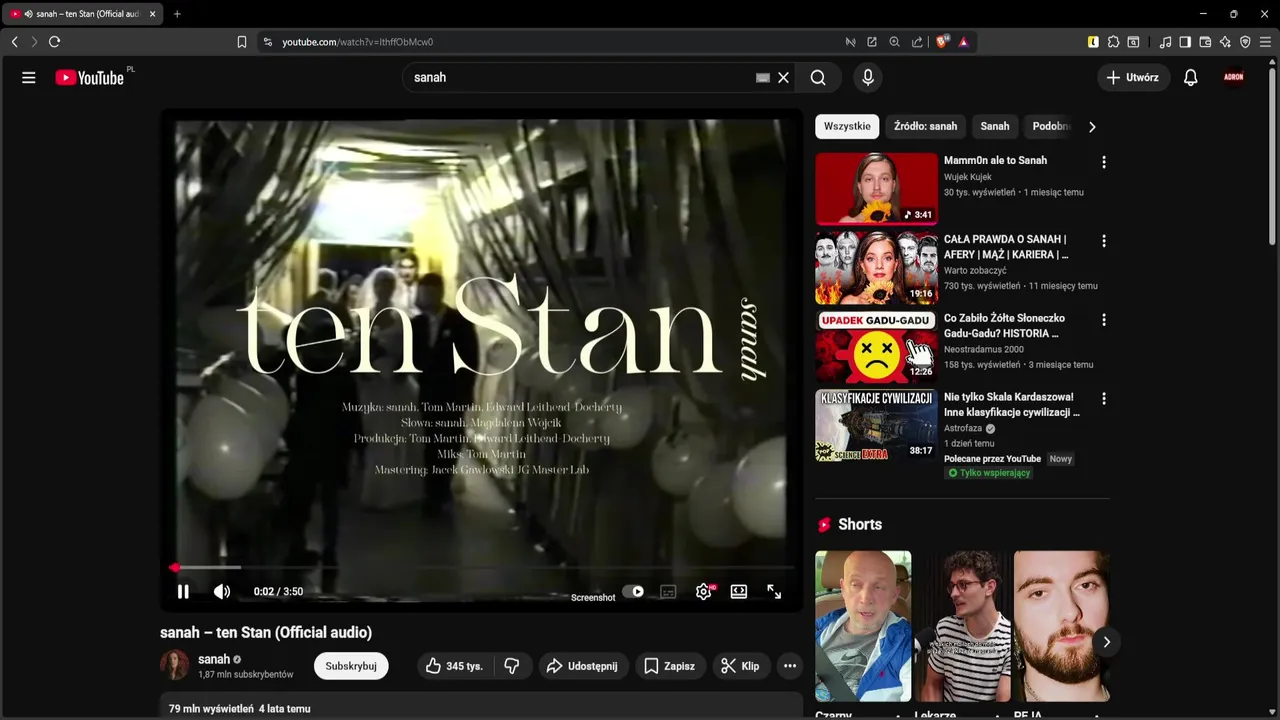Toggle the browser sidebar panel
Image resolution: width=1280 pixels, height=720 pixels.
pyautogui.click(x=1185, y=42)
